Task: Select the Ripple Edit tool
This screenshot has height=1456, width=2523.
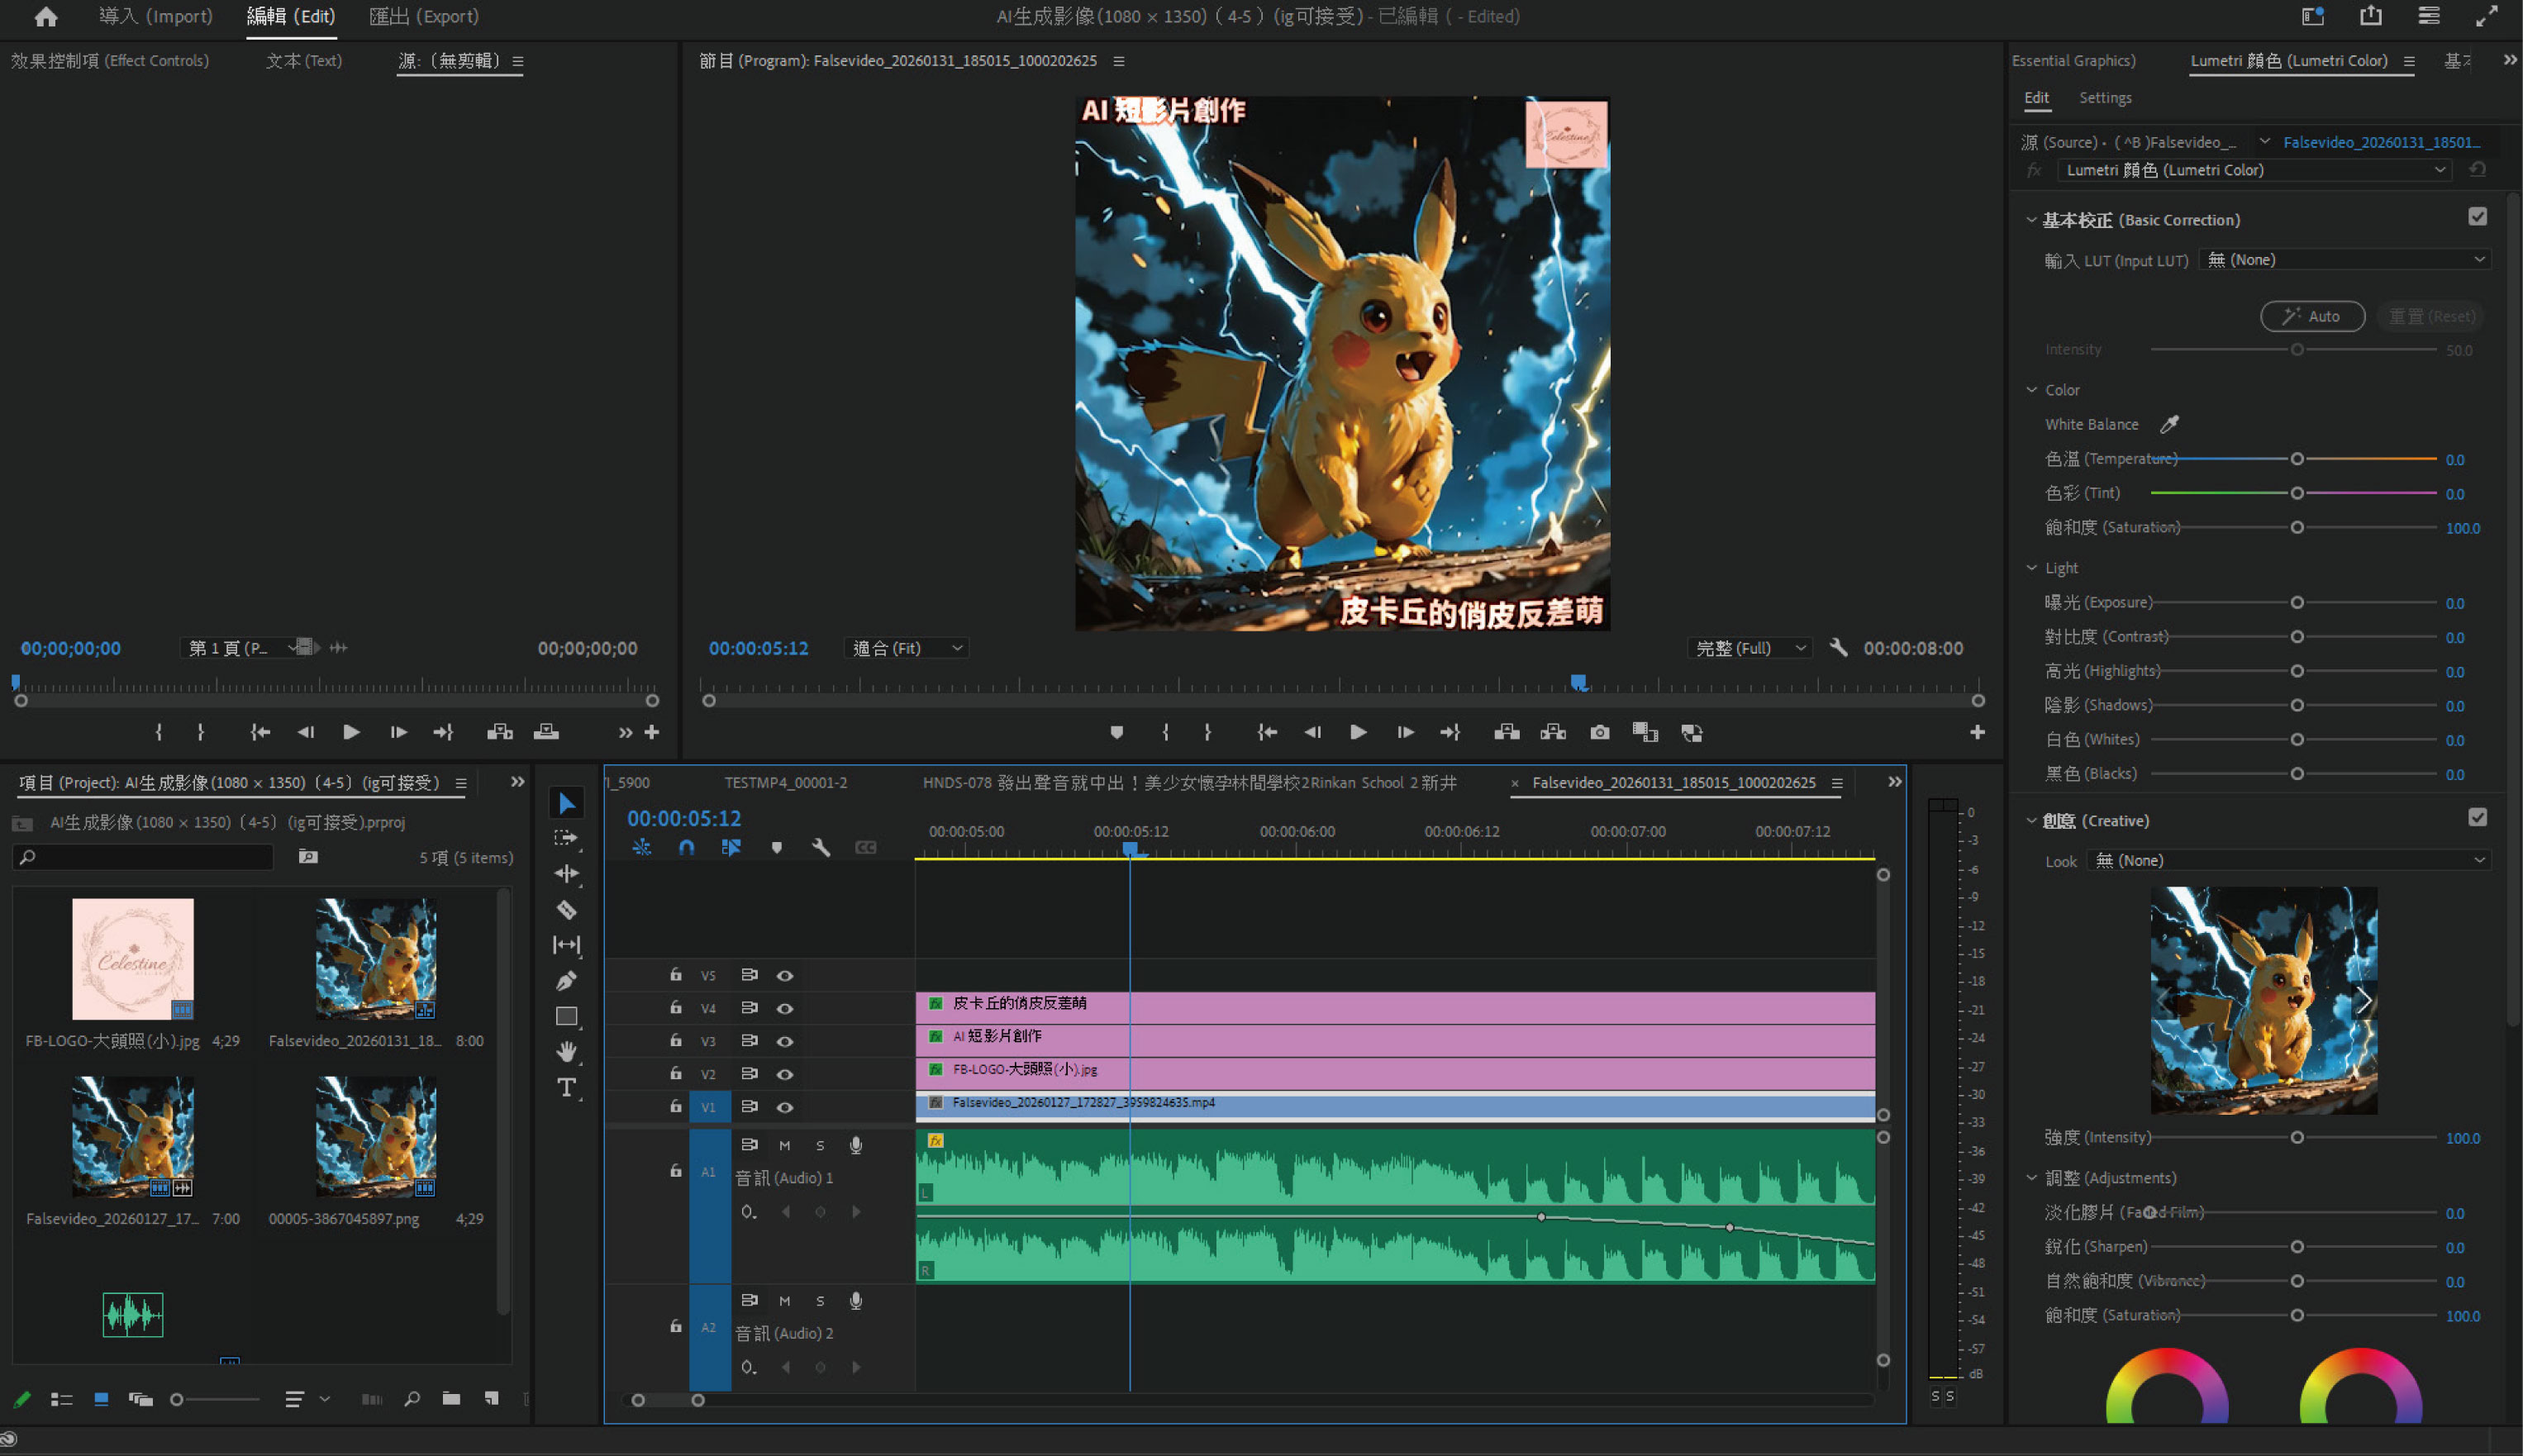Action: pos(566,873)
